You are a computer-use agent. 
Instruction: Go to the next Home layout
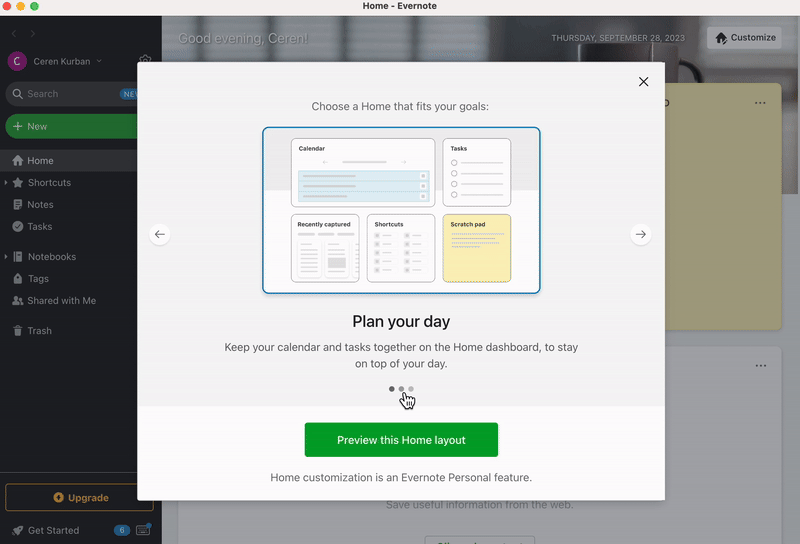(x=641, y=234)
